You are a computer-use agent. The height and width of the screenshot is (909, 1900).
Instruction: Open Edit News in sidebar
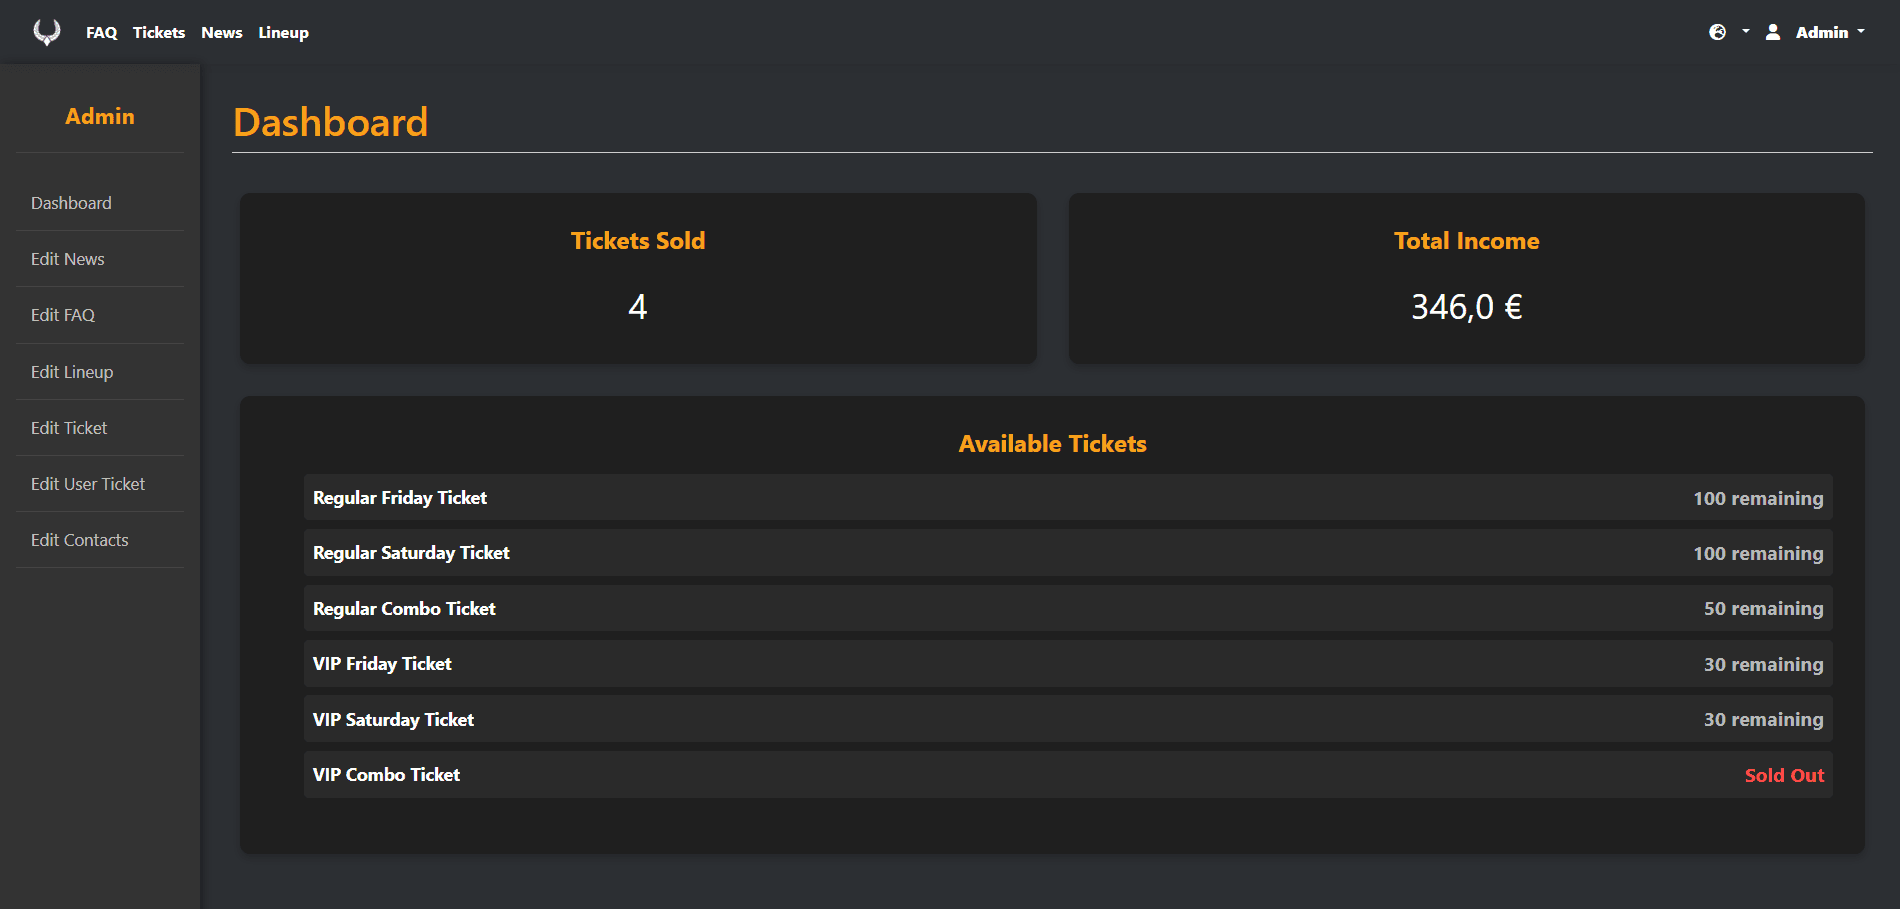[68, 259]
